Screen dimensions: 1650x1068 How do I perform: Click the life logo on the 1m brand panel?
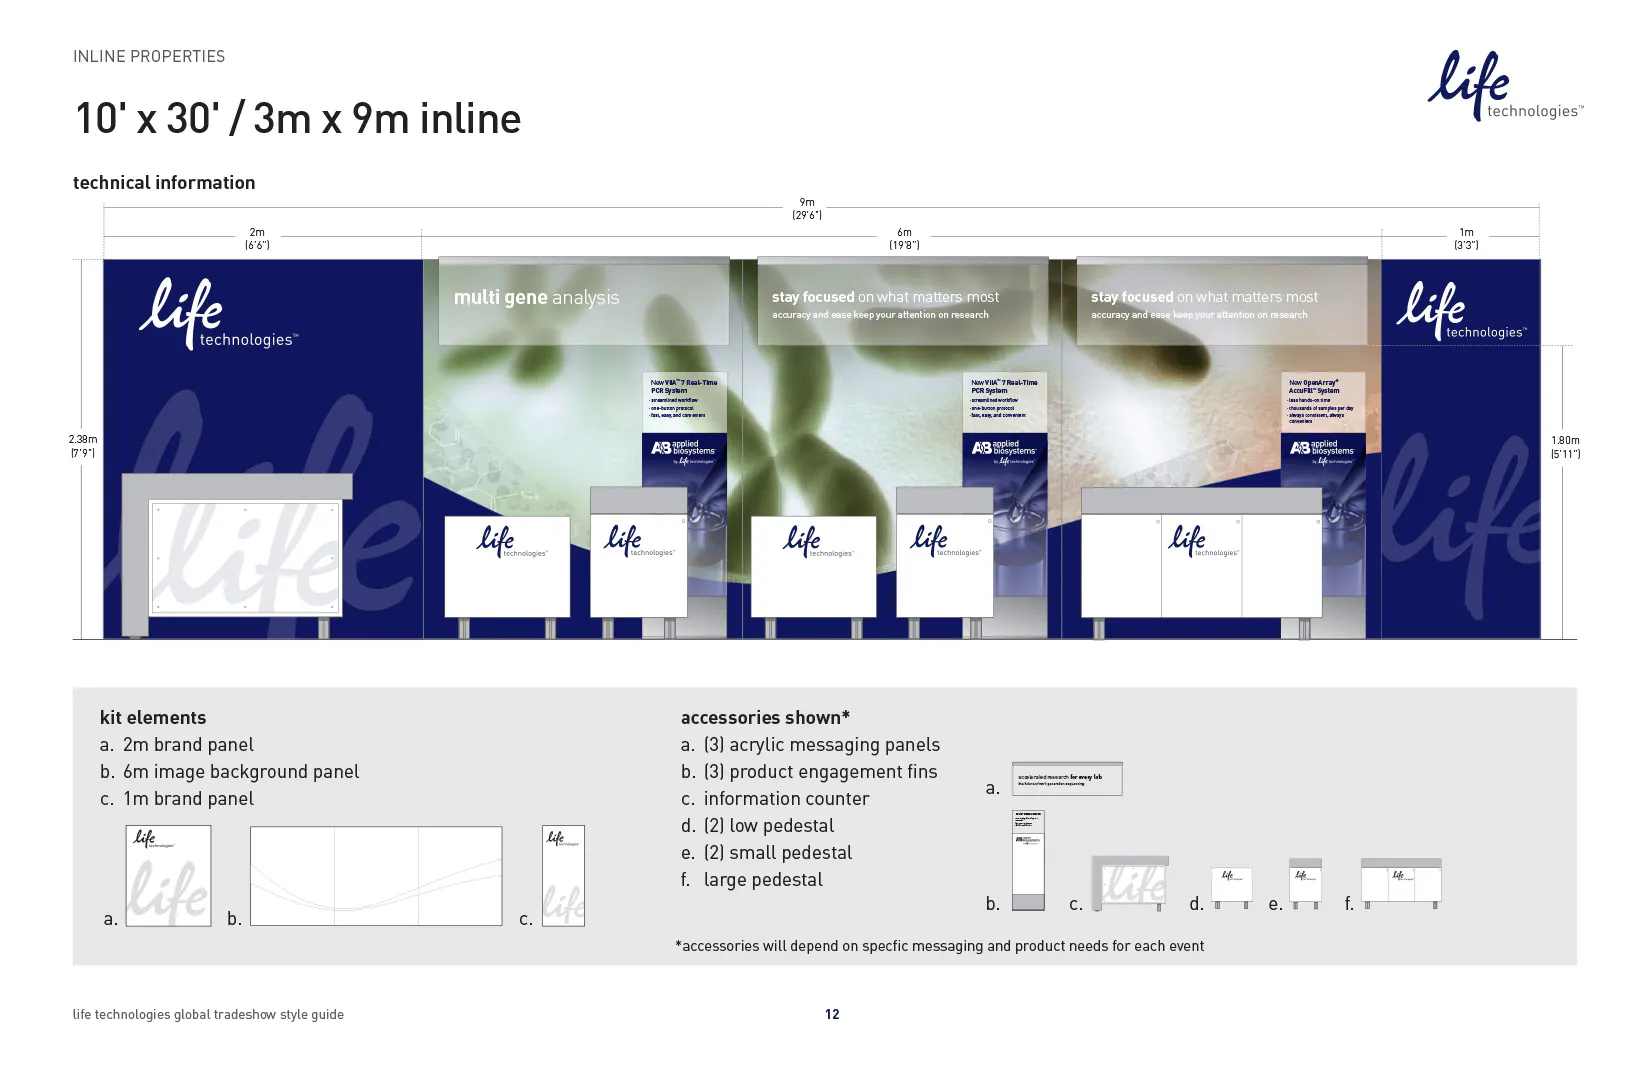(1461, 311)
